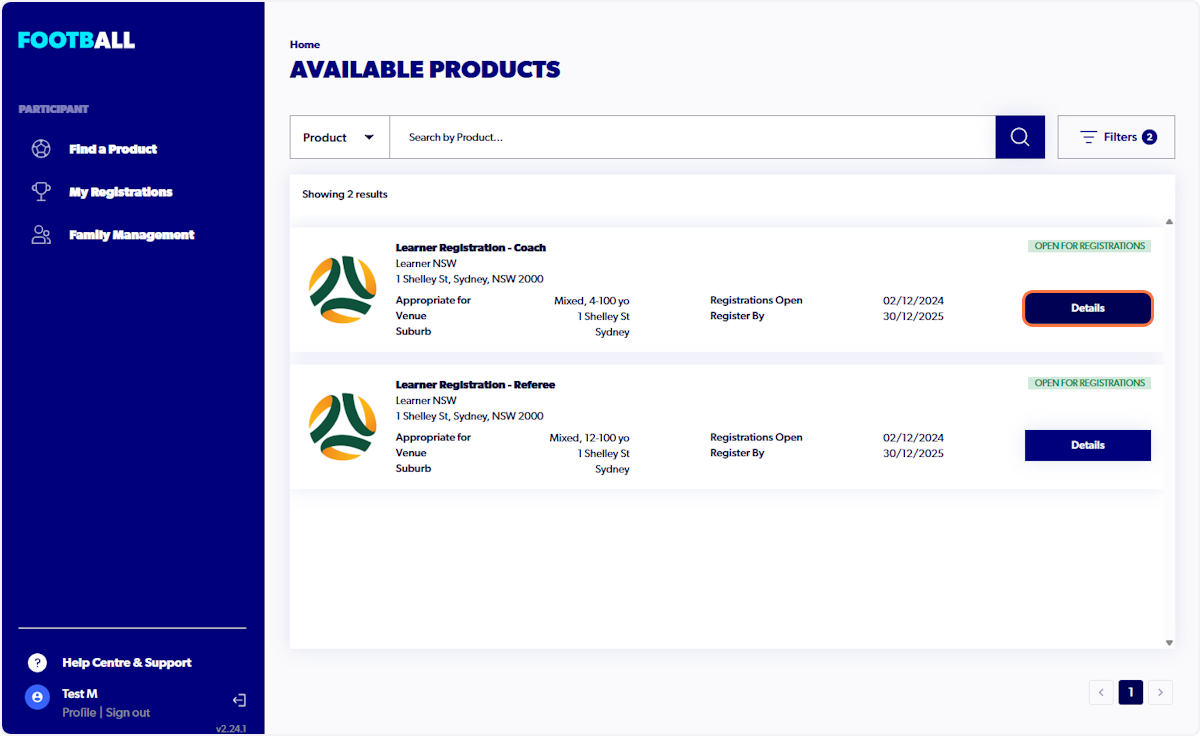Viewport: 1200px width, 736px height.
Task: Click the scrollbar down arrow in results list
Action: 1169,642
